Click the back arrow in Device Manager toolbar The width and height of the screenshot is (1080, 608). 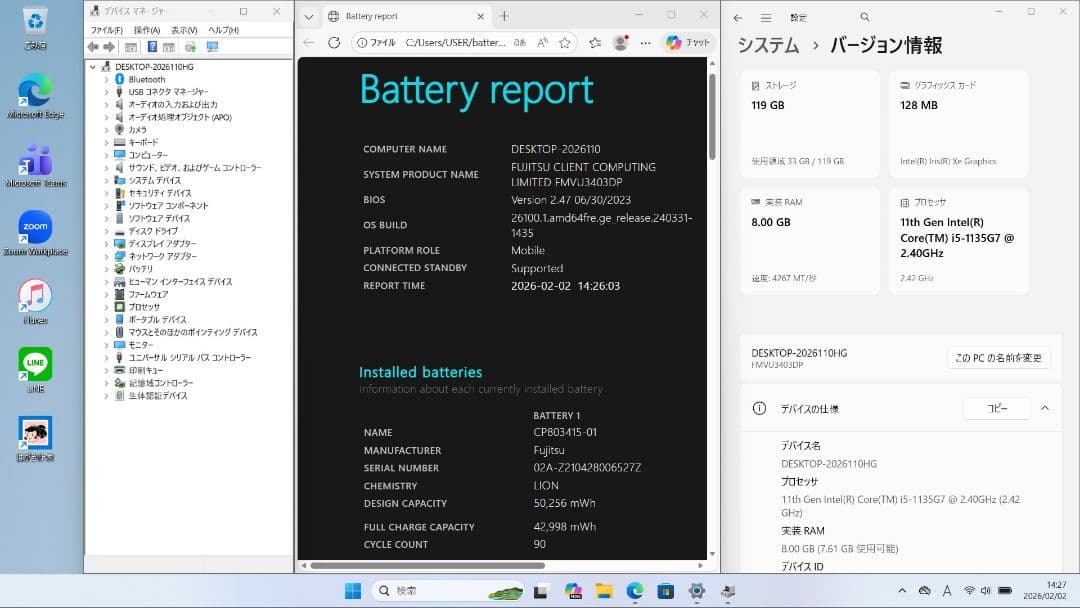click(92, 47)
